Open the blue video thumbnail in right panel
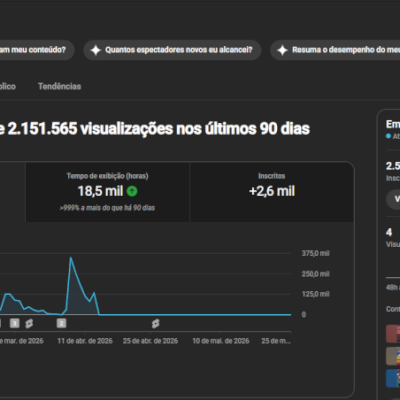The width and height of the screenshot is (400, 400). (x=393, y=378)
